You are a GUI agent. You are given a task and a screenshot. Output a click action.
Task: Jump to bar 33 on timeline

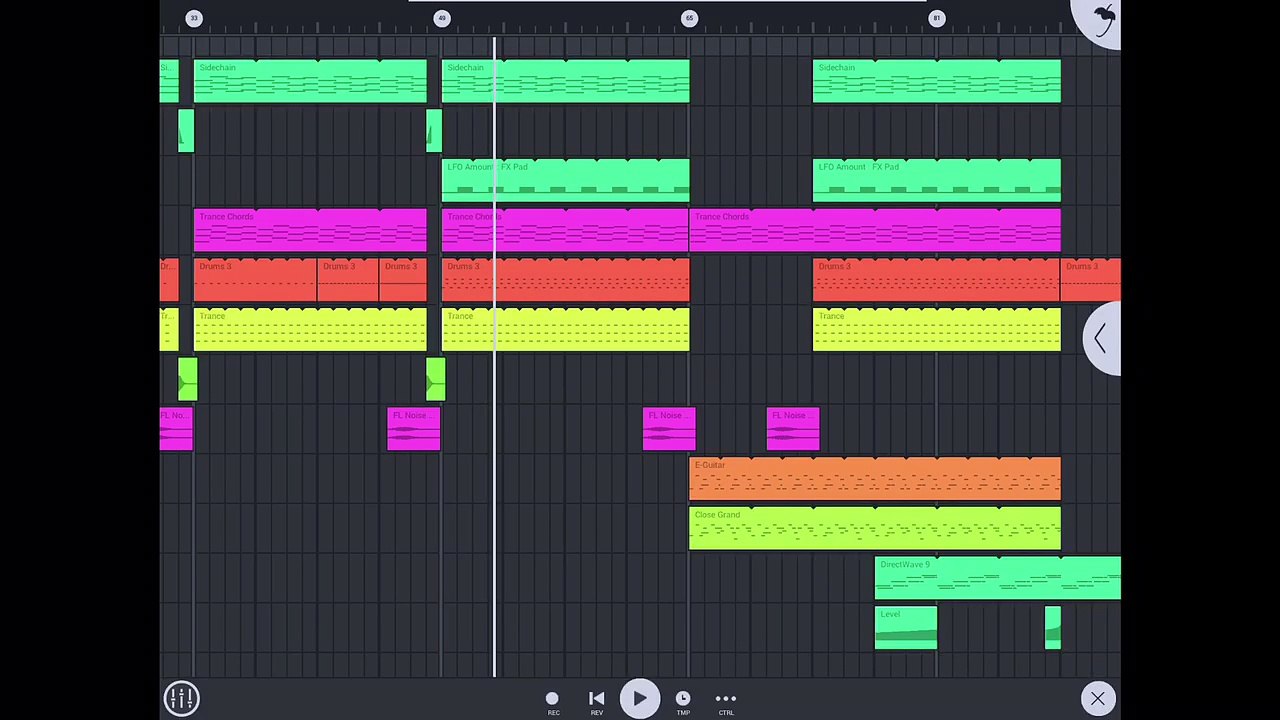click(x=194, y=18)
